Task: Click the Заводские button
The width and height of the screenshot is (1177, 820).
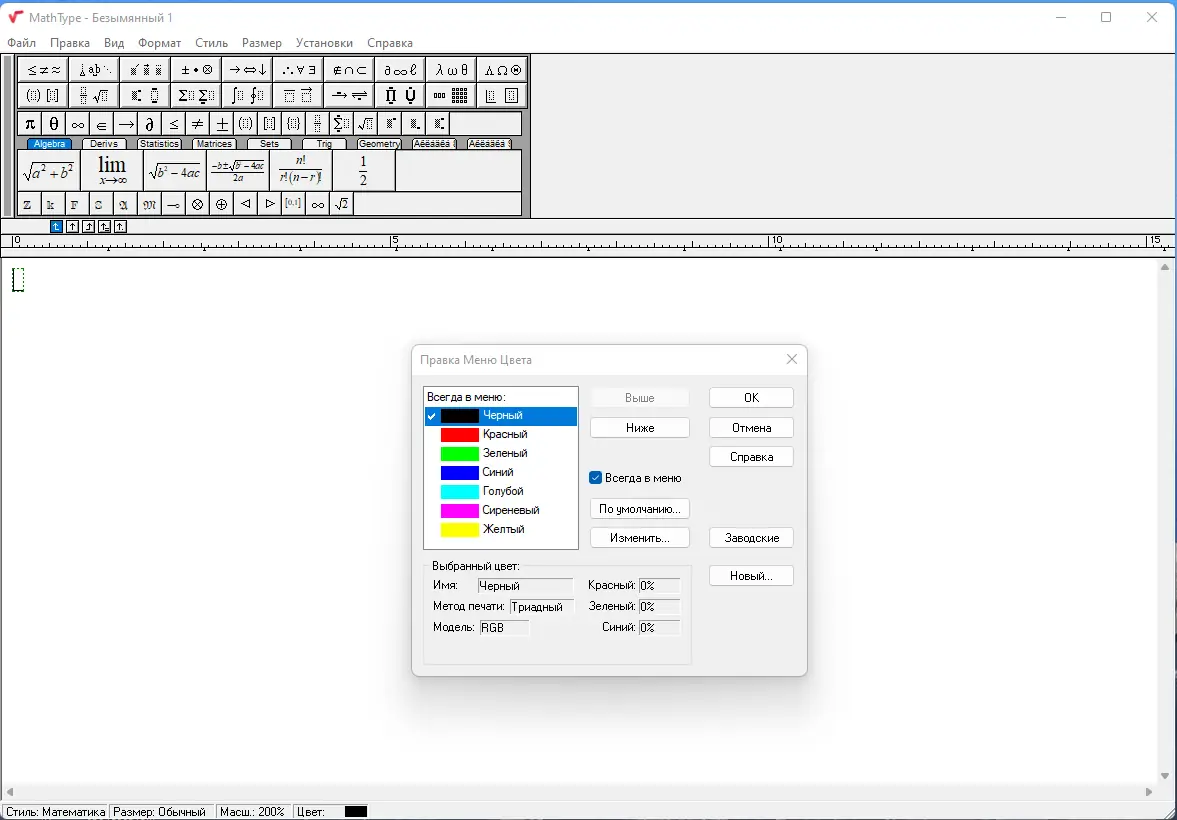Action: click(751, 538)
